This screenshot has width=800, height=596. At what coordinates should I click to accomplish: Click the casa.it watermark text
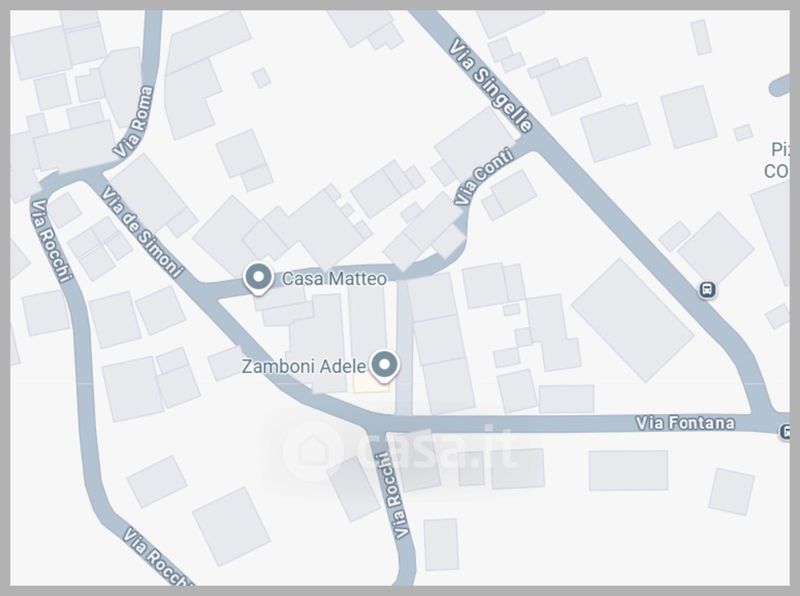[436, 449]
